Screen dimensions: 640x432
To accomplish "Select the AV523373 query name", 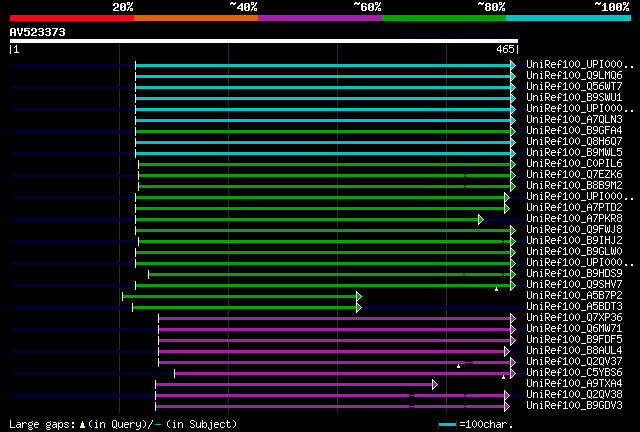I will coord(38,32).
